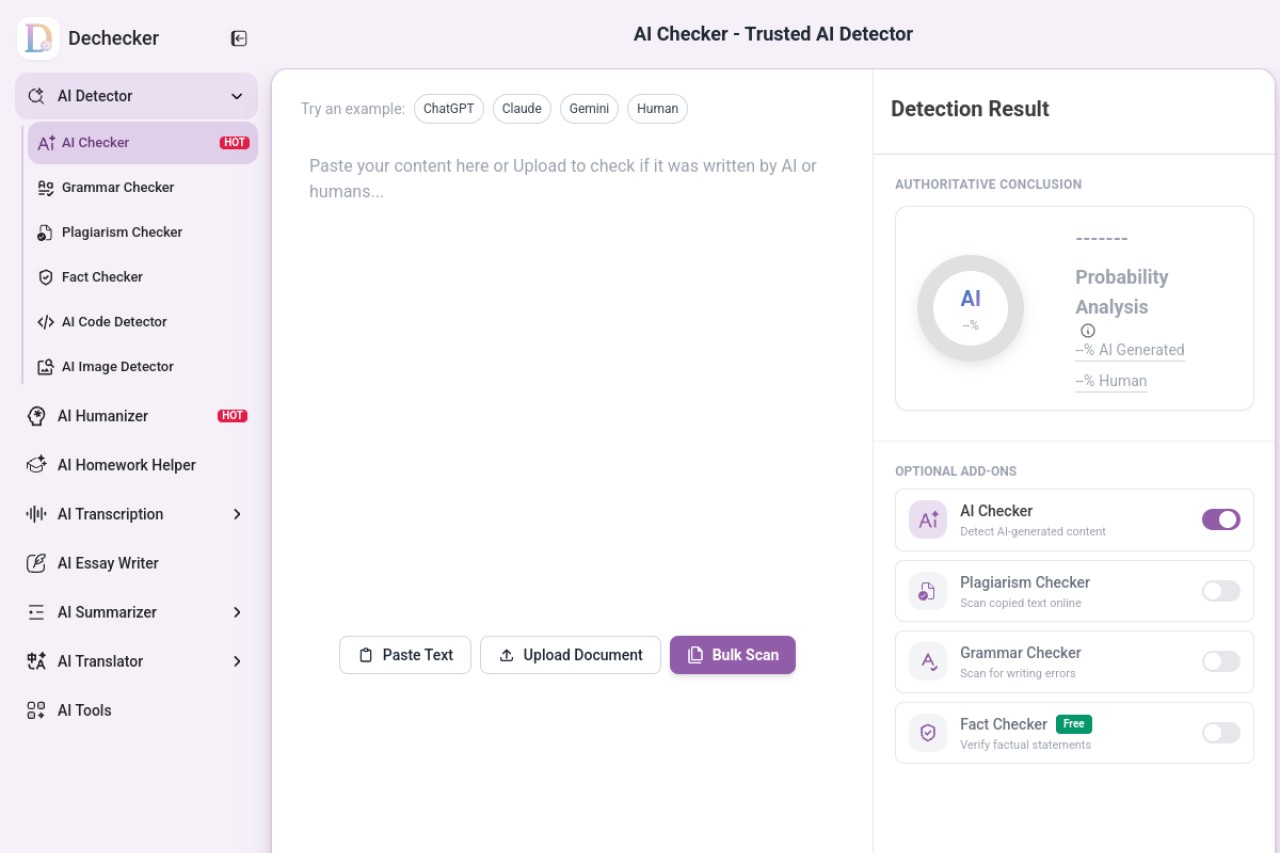
Task: Click the AI probability donut gauge
Action: point(970,308)
